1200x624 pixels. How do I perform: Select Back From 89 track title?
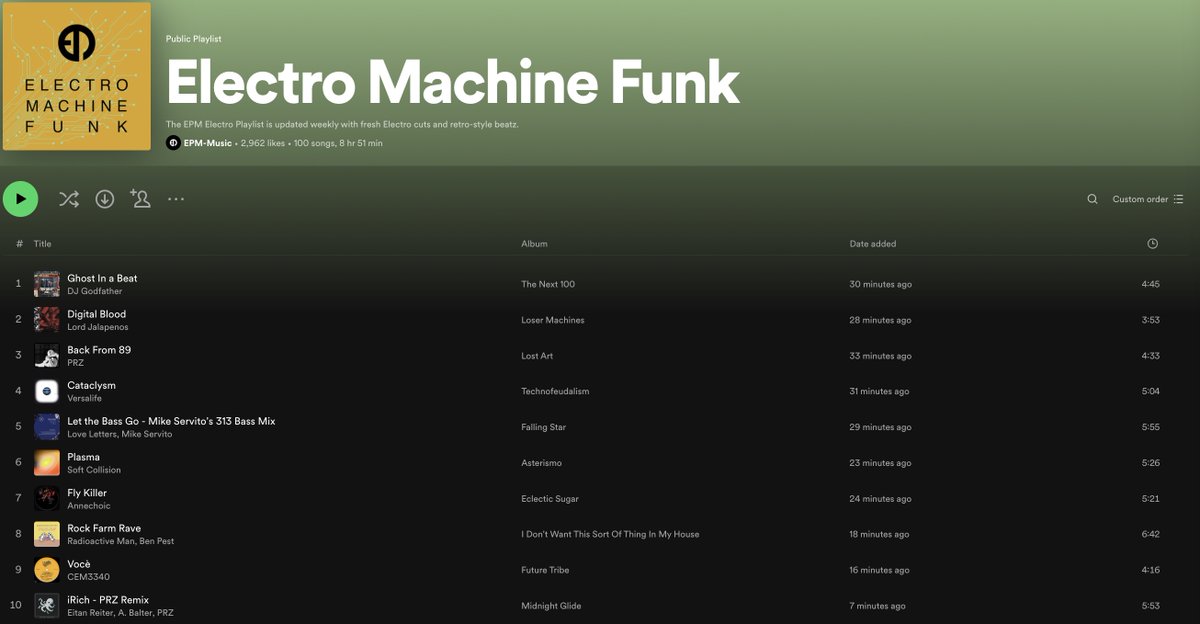pos(99,350)
